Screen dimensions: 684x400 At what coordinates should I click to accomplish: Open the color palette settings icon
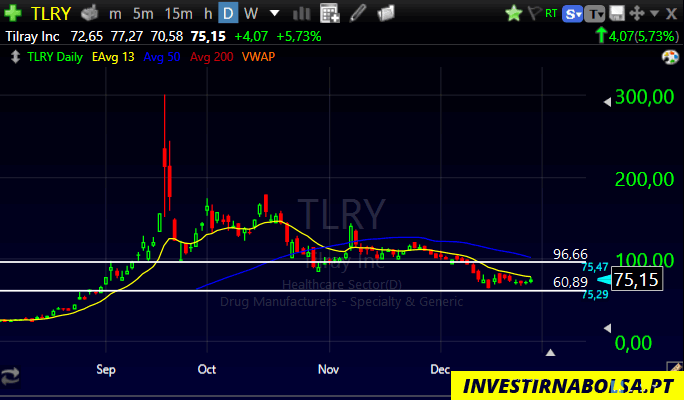click(x=670, y=57)
